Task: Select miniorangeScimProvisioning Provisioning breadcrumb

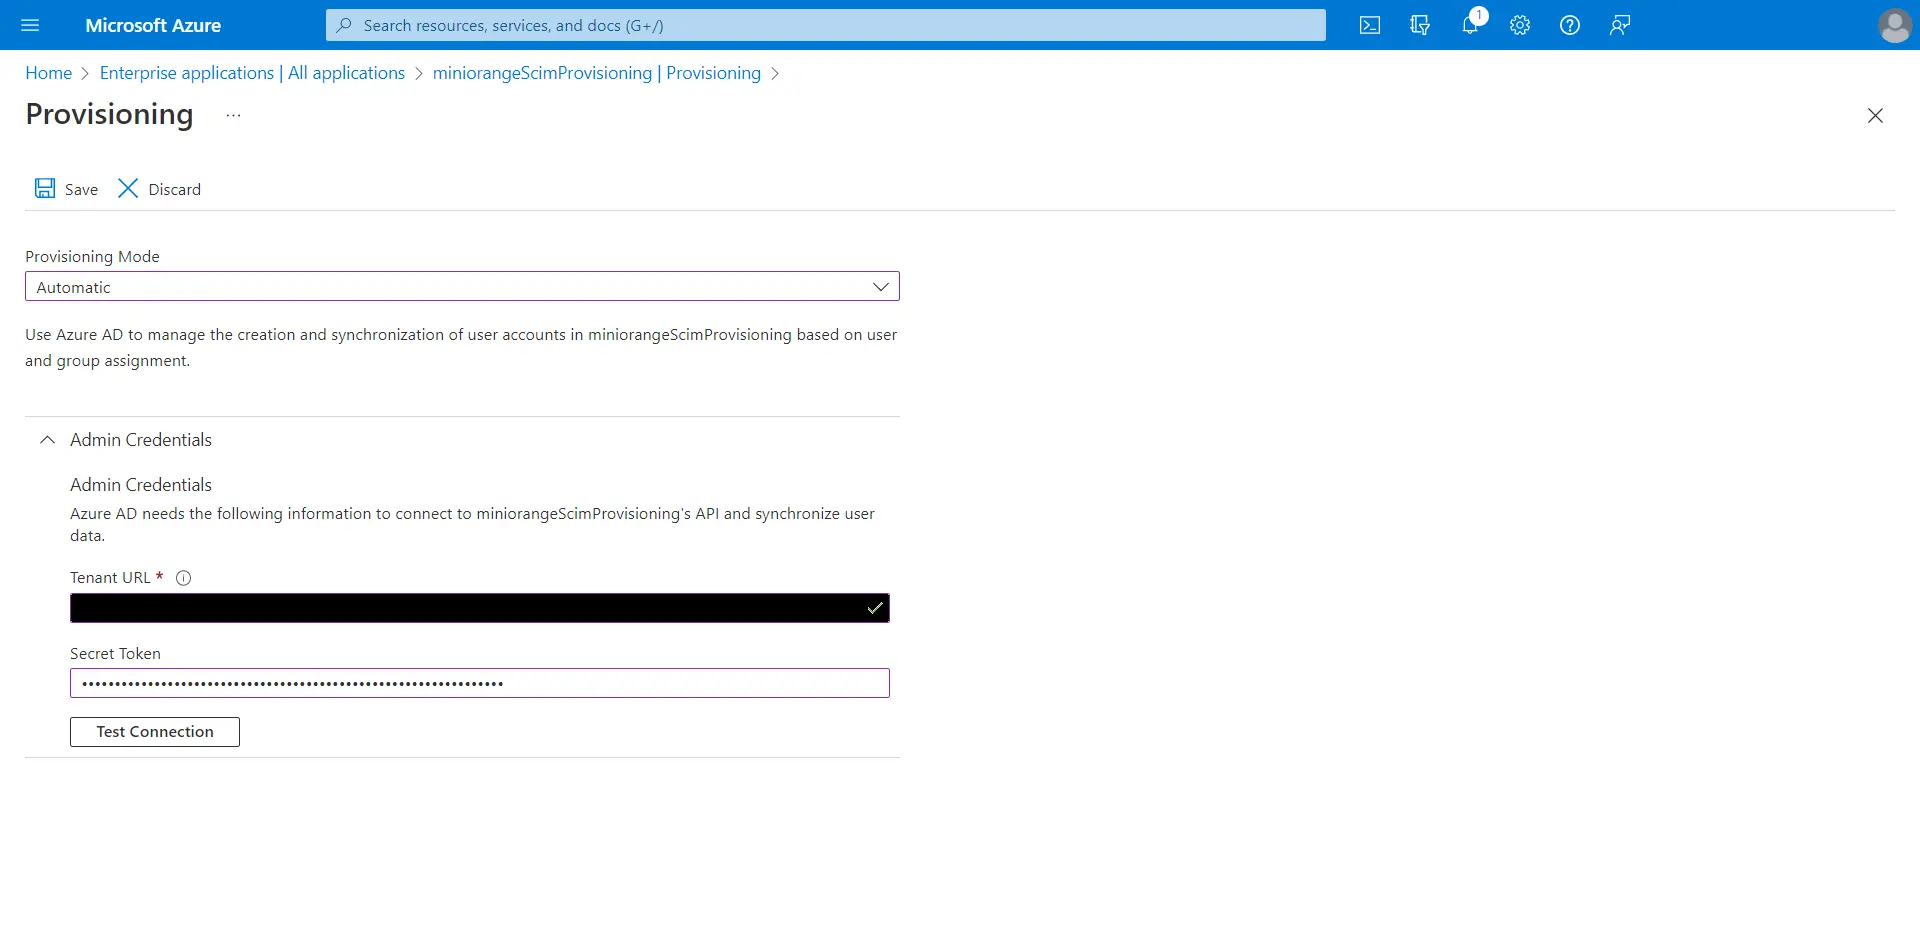Action: (x=597, y=72)
